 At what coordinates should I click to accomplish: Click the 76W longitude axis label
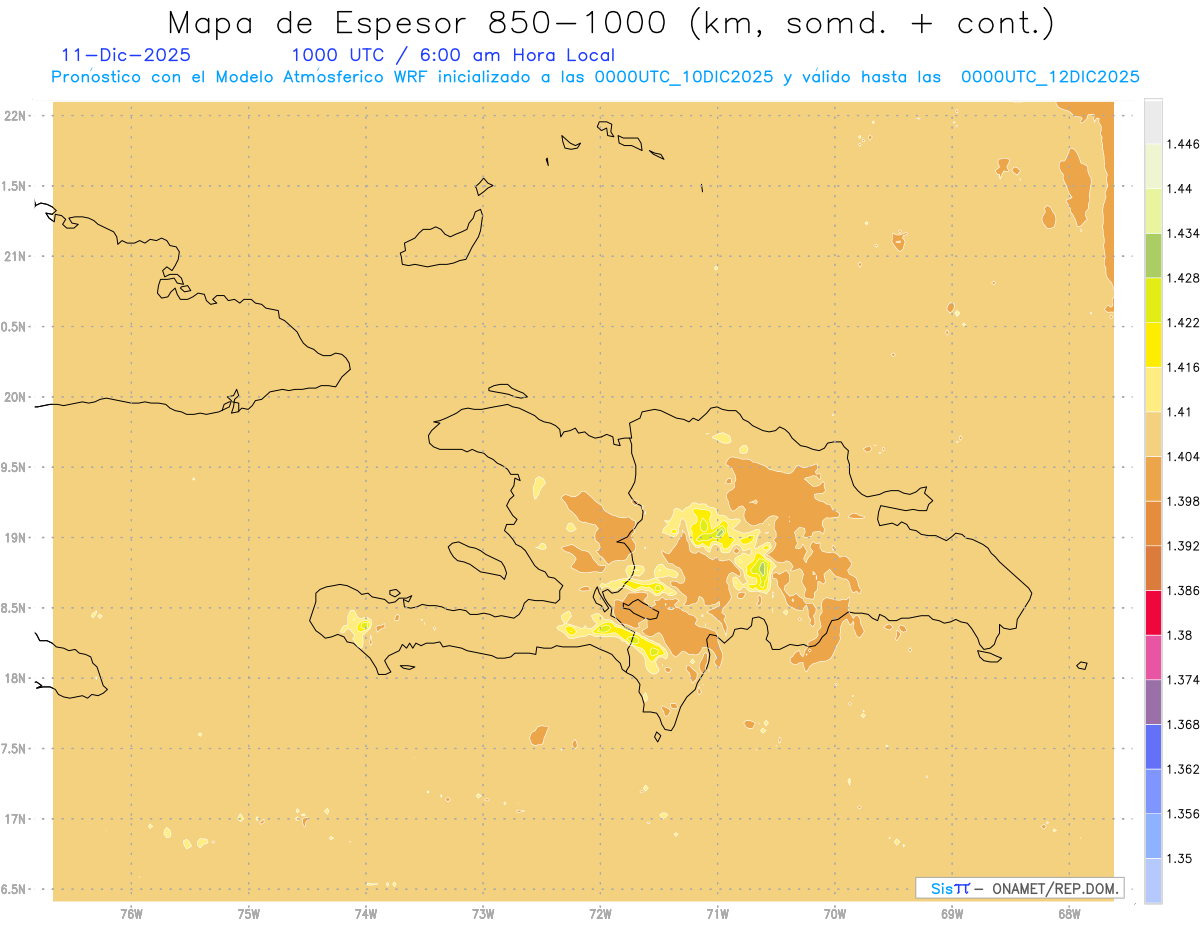click(131, 913)
